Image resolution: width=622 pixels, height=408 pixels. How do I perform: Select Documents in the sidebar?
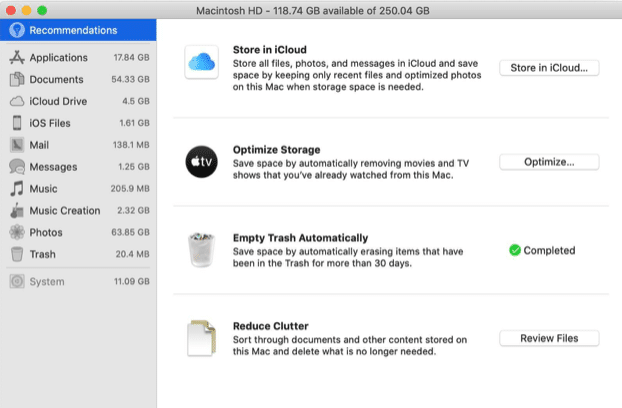[x=56, y=79]
